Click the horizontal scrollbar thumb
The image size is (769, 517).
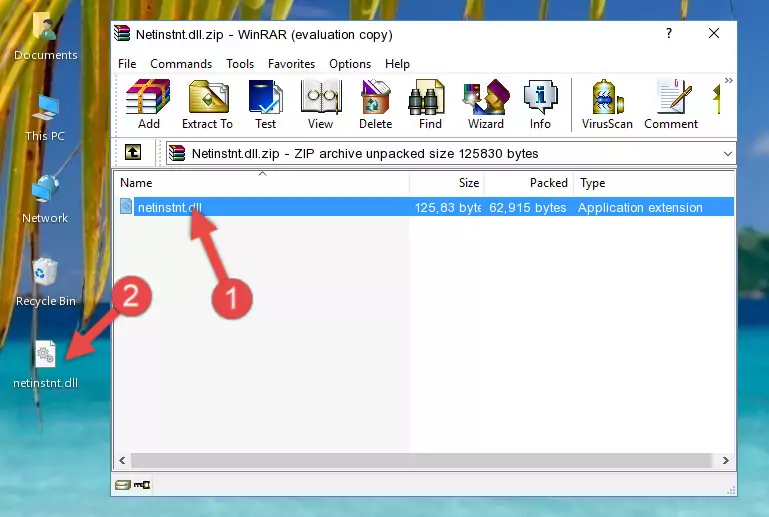pos(421,460)
